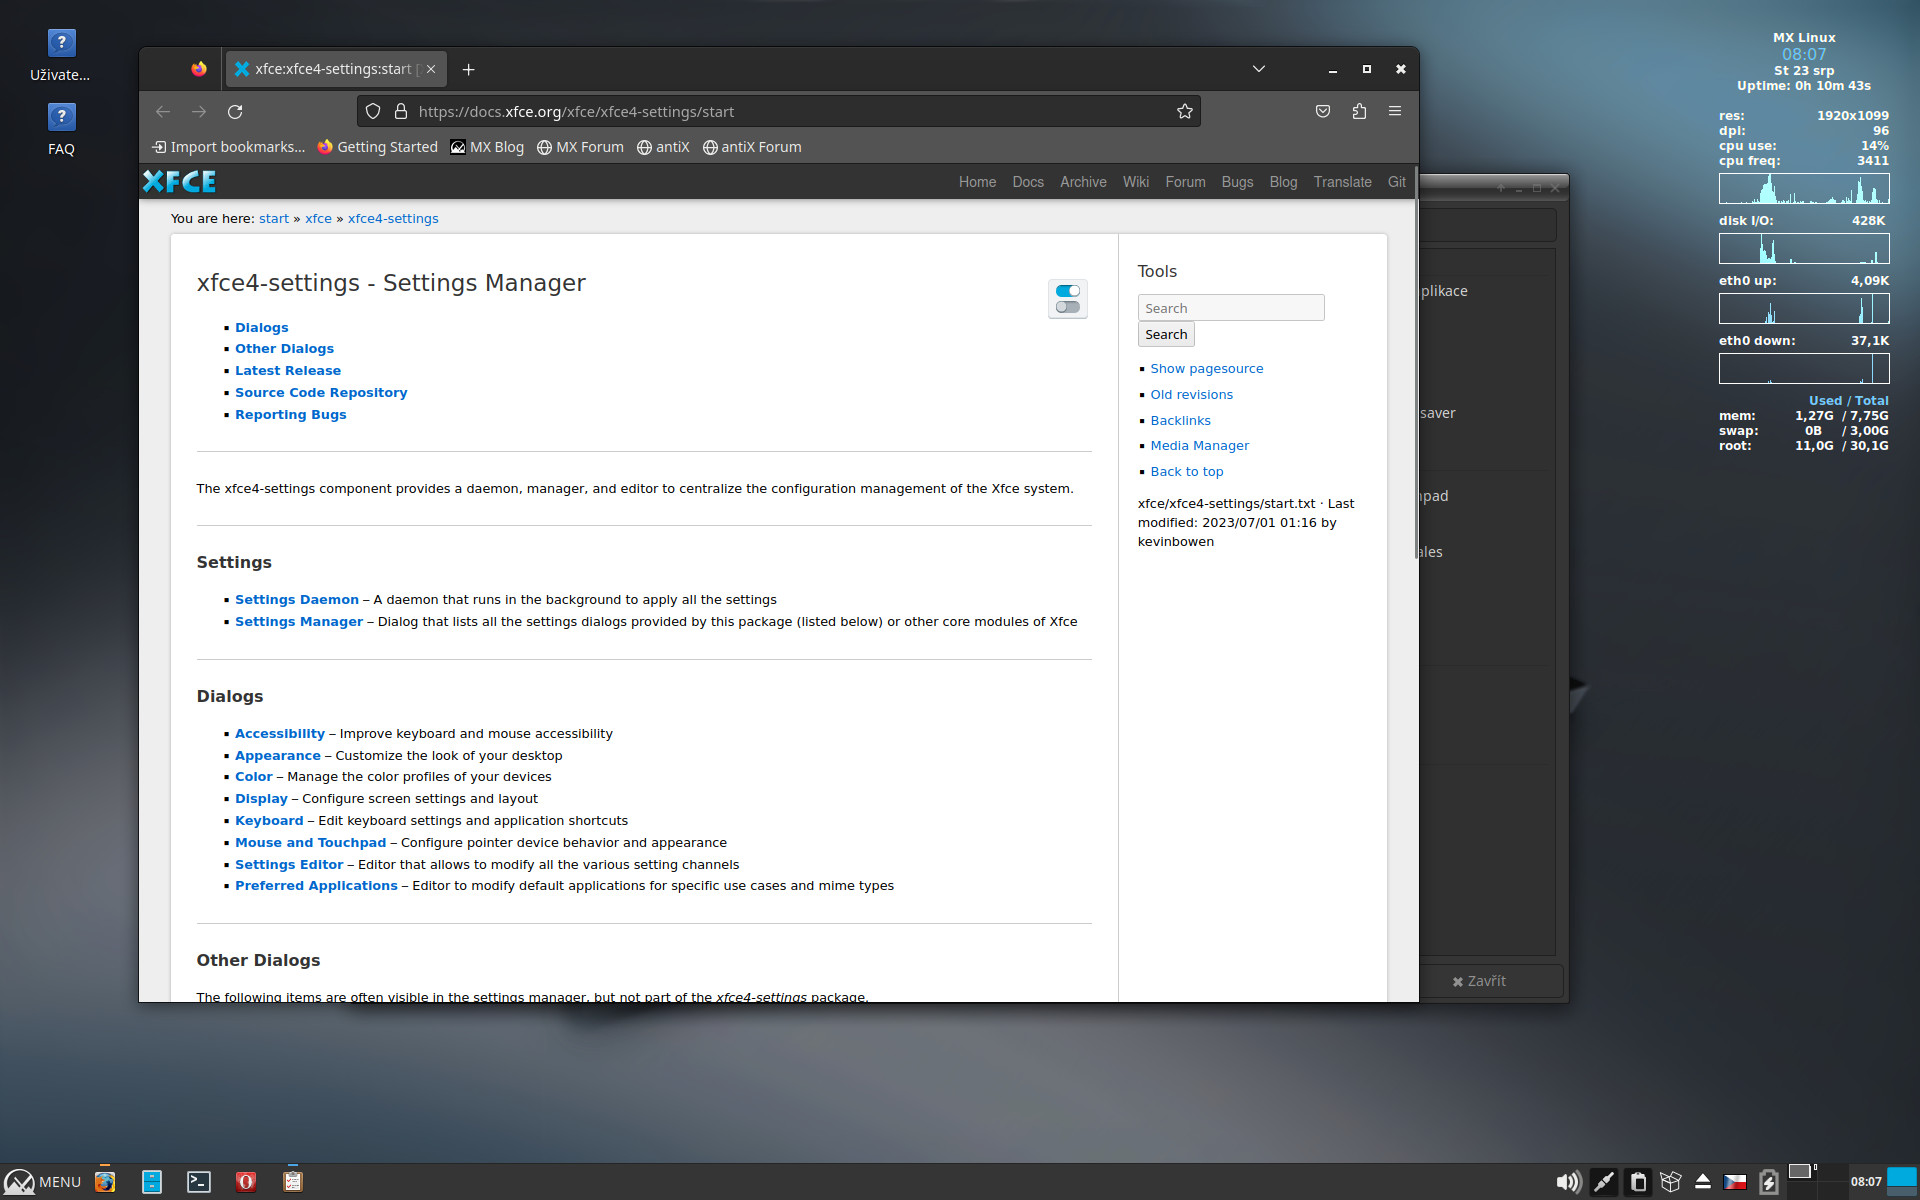The width and height of the screenshot is (1920, 1200).
Task: Click the Show pagesource link
Action: 1206,369
